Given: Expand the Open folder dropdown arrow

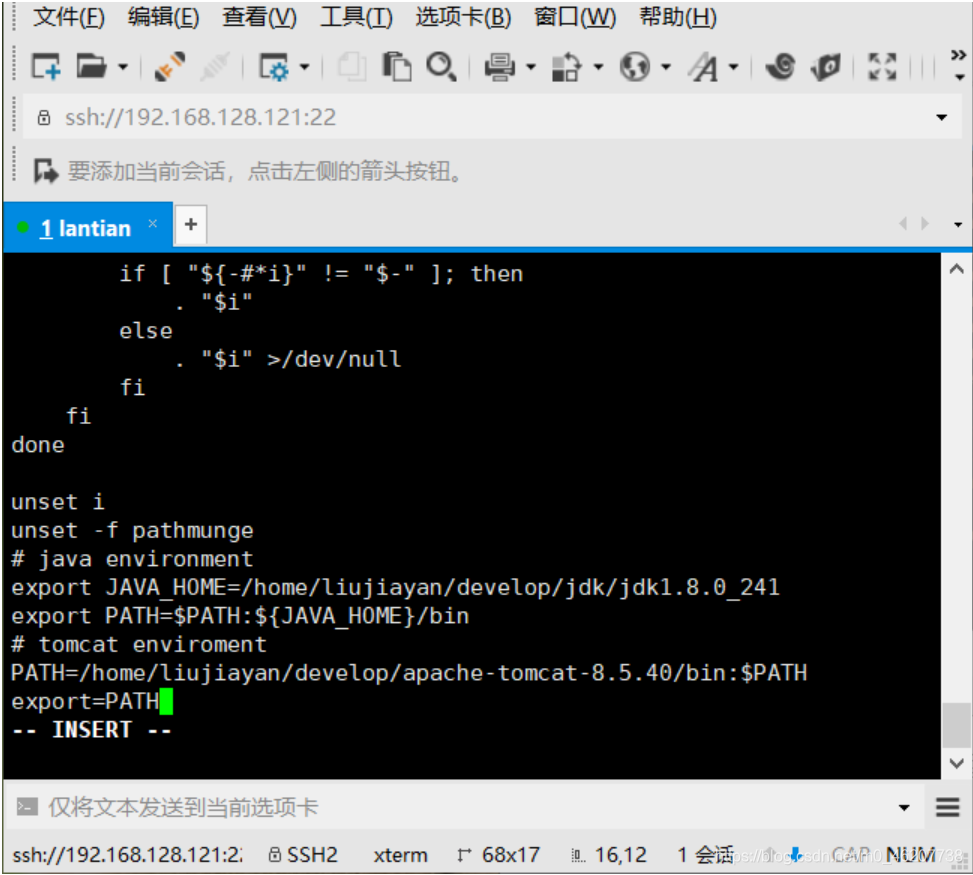Looking at the screenshot, I should pos(123,67).
